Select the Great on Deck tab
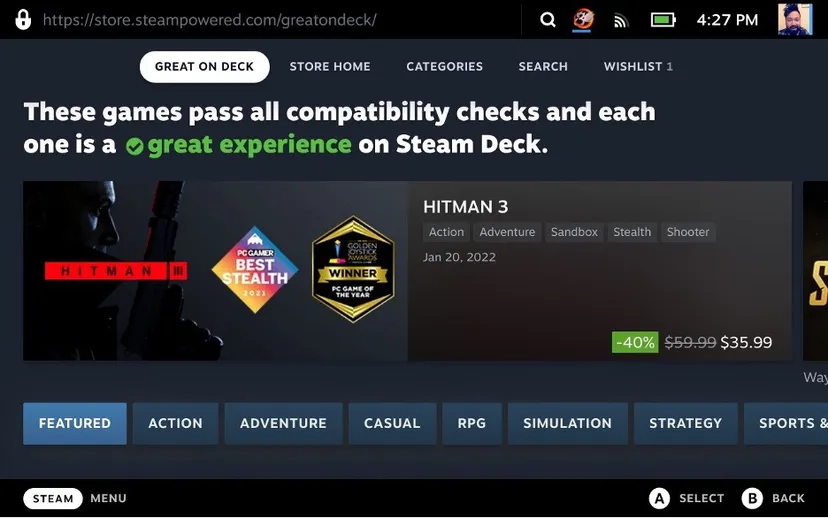Screen dimensions: 828x518 click(204, 67)
